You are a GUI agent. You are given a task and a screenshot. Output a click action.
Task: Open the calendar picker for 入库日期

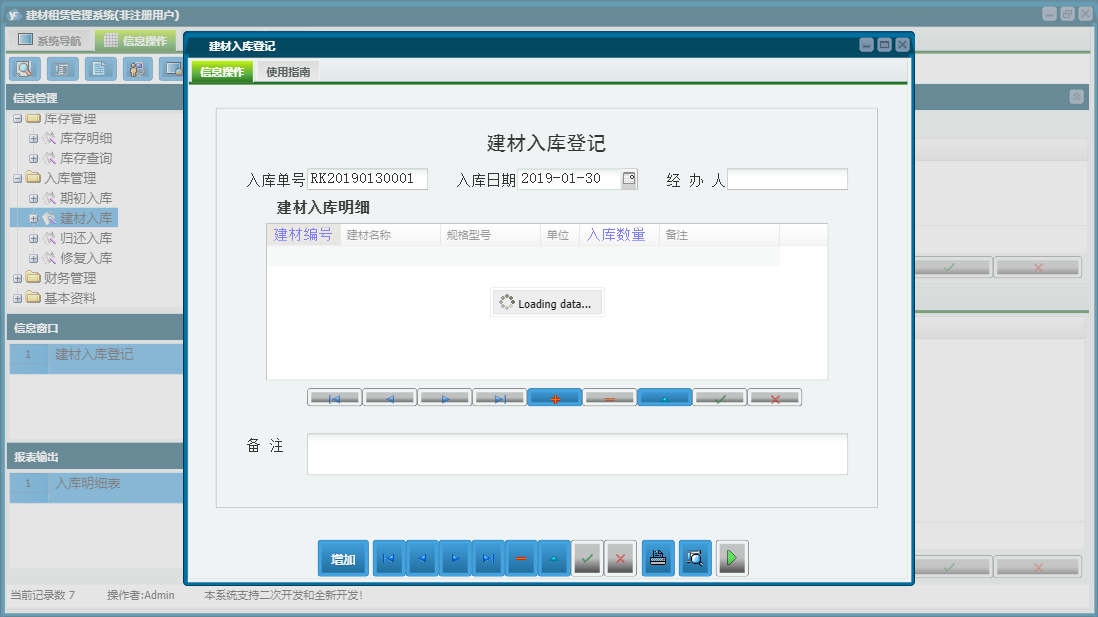tap(628, 179)
